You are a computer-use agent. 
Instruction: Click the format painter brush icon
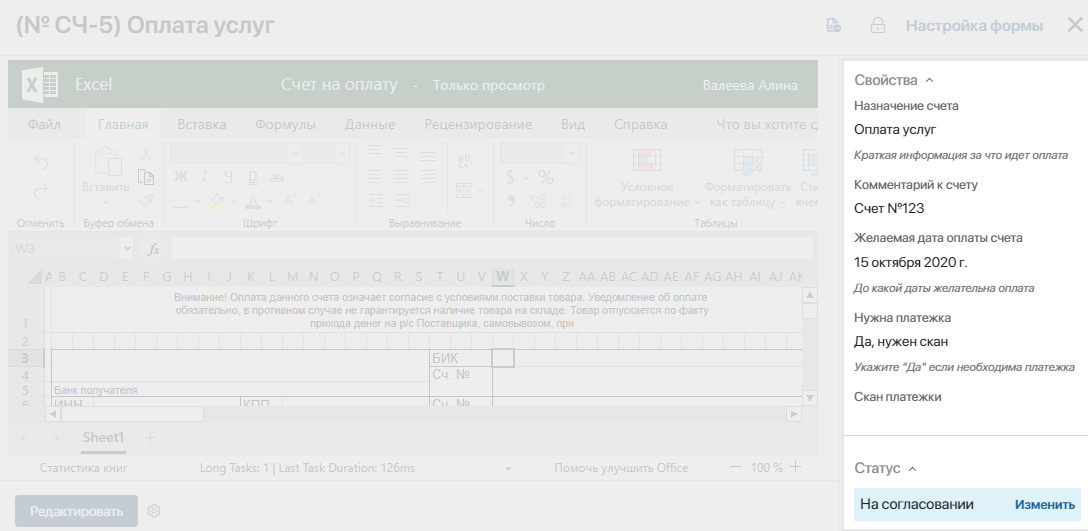[x=146, y=201]
